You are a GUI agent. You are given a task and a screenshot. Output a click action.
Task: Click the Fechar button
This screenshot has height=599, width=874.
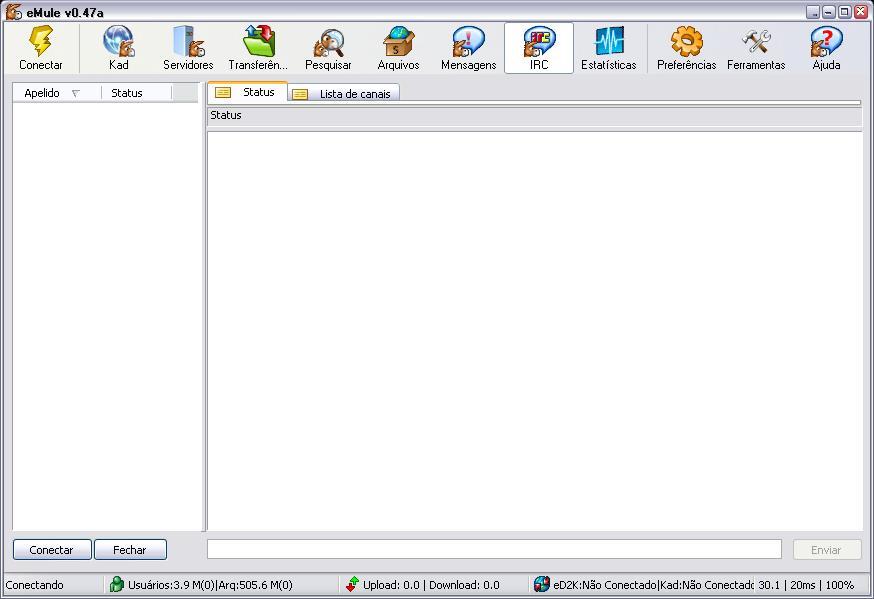pos(130,549)
